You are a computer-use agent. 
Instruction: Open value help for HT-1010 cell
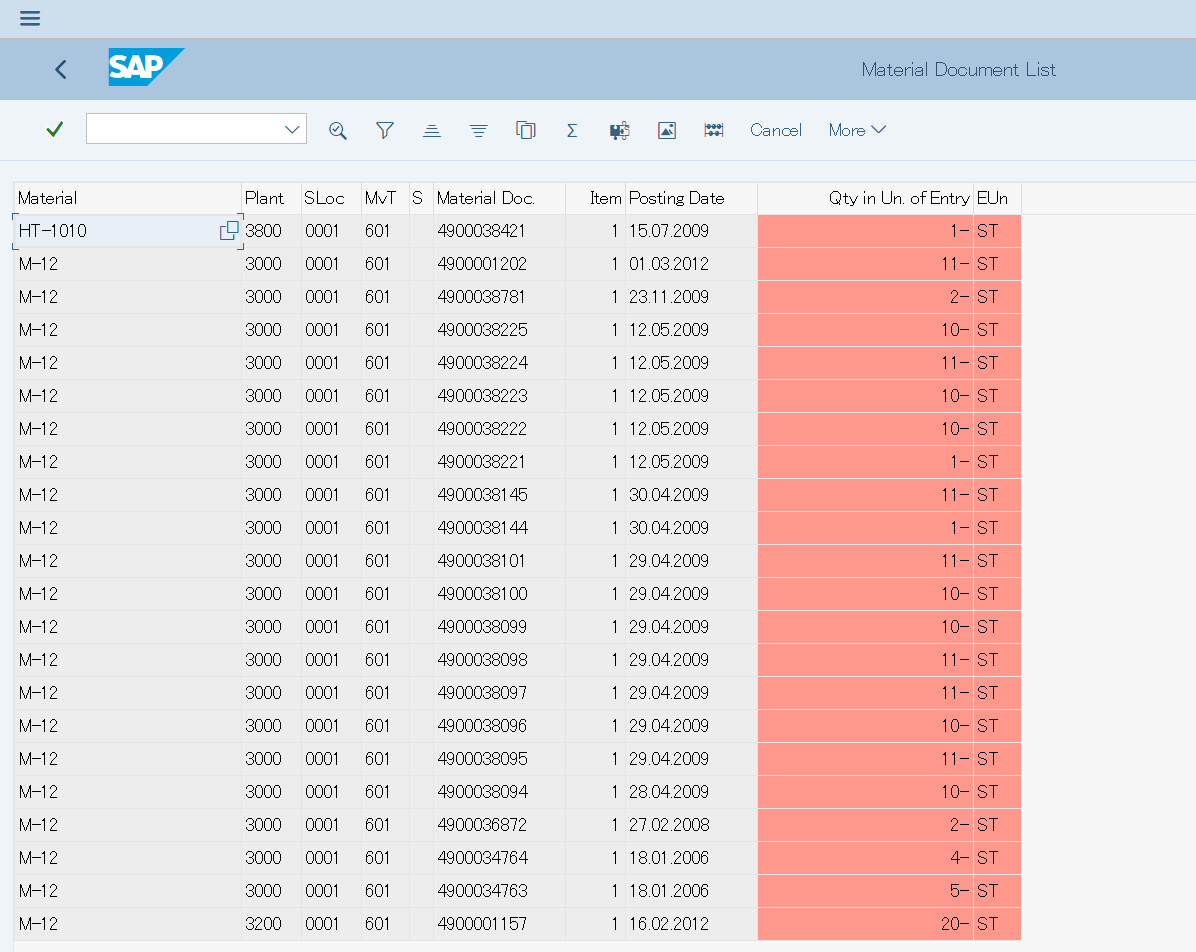[229, 231]
